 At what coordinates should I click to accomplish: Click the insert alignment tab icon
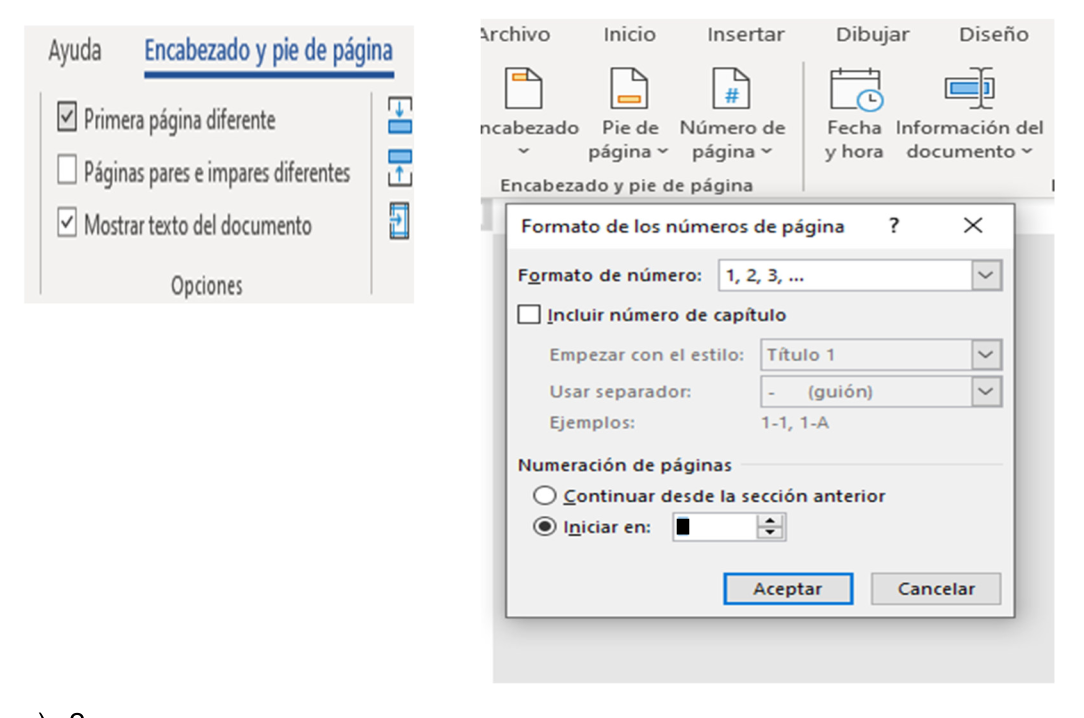[399, 221]
